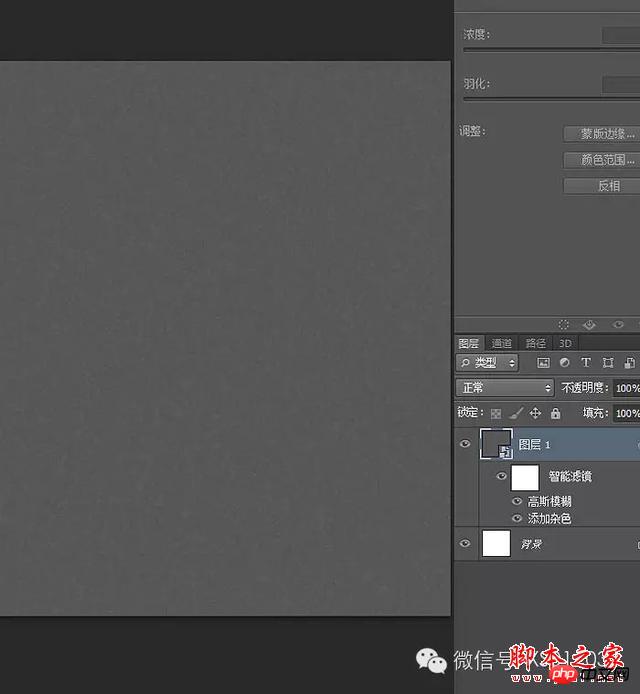Click the 浓度 value field
The width and height of the screenshot is (640, 694).
pyautogui.click(x=621, y=35)
